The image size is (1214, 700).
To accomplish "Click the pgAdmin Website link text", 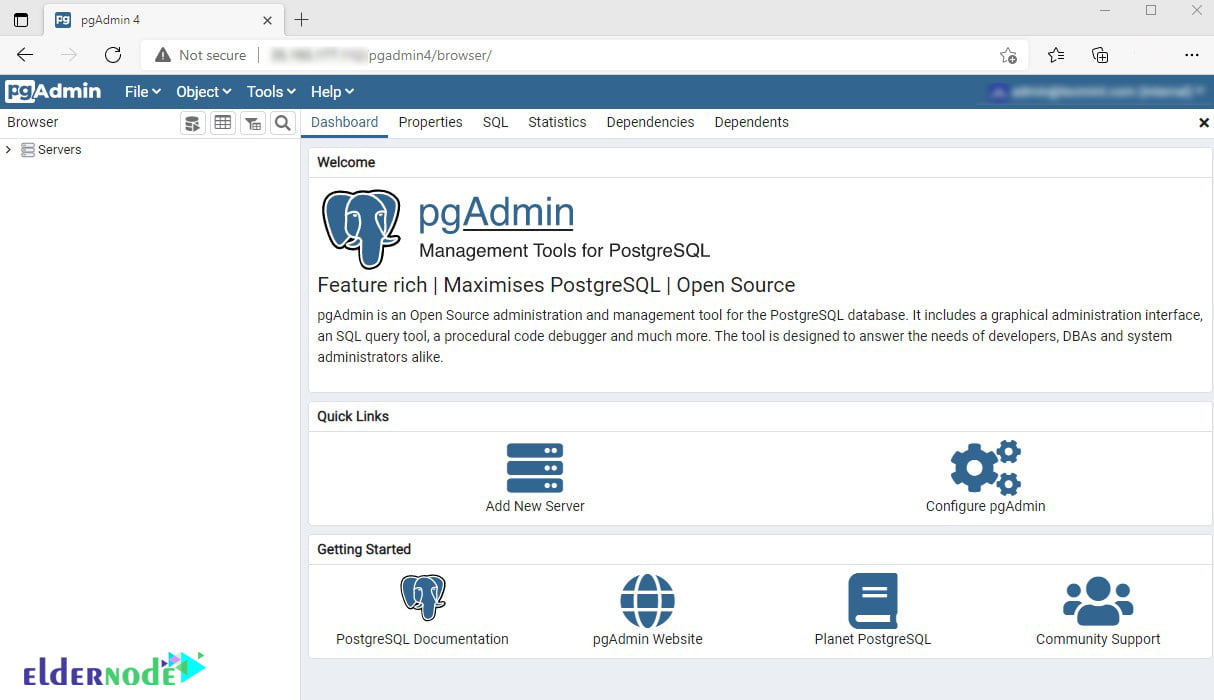I will pyautogui.click(x=648, y=639).
